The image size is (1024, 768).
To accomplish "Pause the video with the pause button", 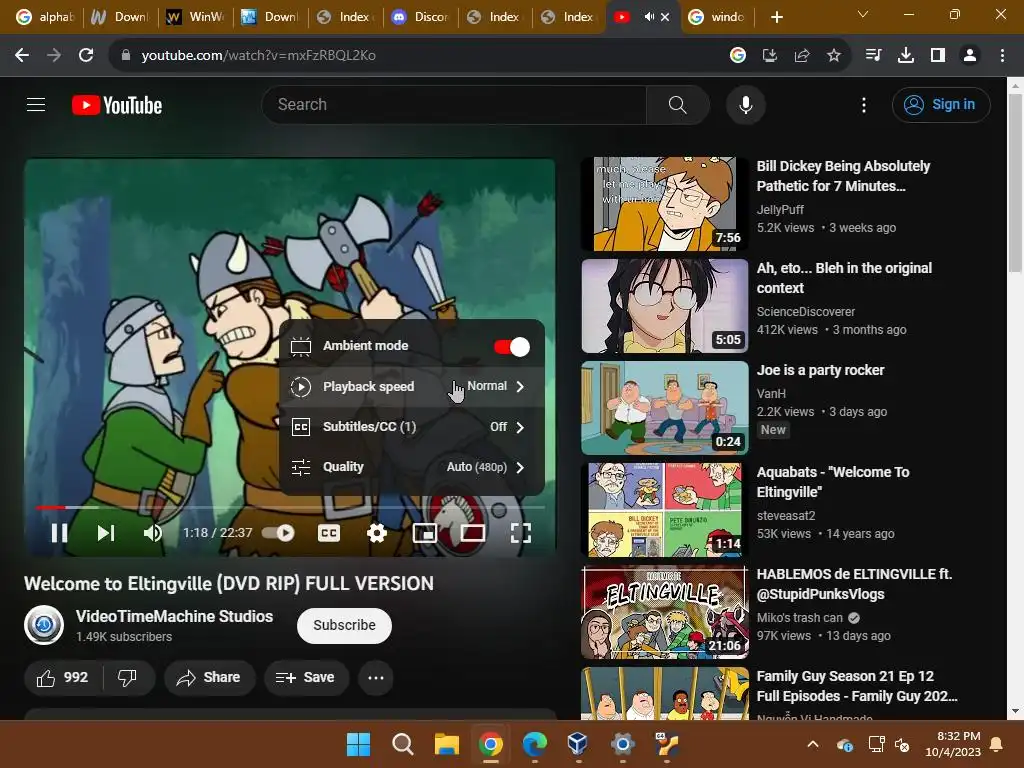I will coord(59,533).
